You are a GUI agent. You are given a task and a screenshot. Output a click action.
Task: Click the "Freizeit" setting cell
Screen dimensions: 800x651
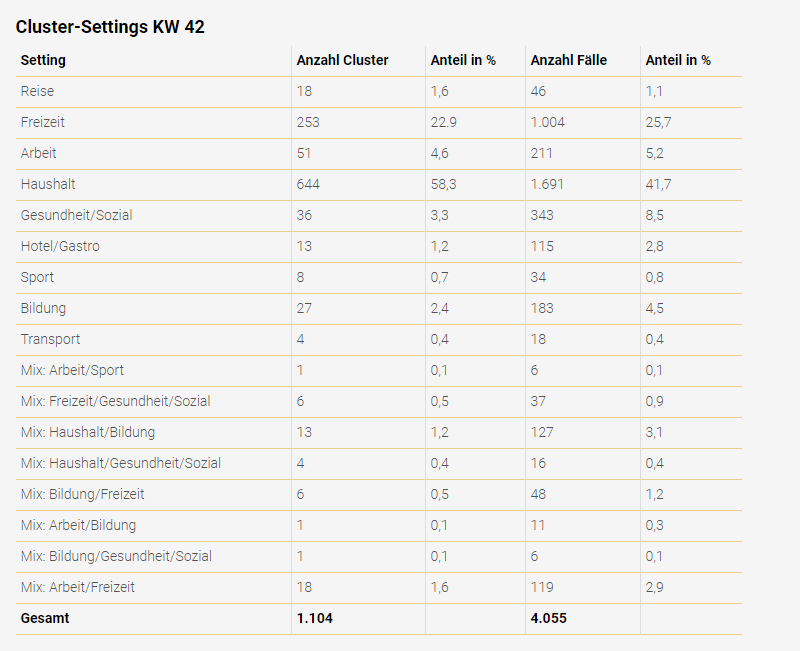click(43, 122)
